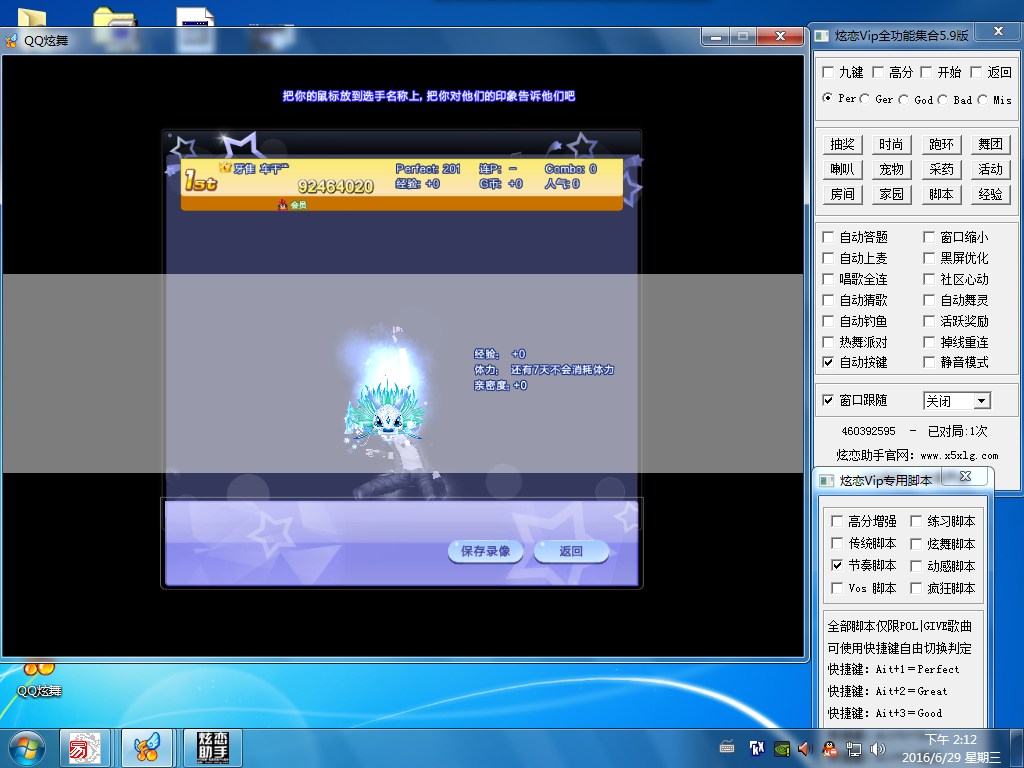Screen dimensions: 1024x768
Task: Click the 1st player name in results
Action: click(x=261, y=169)
